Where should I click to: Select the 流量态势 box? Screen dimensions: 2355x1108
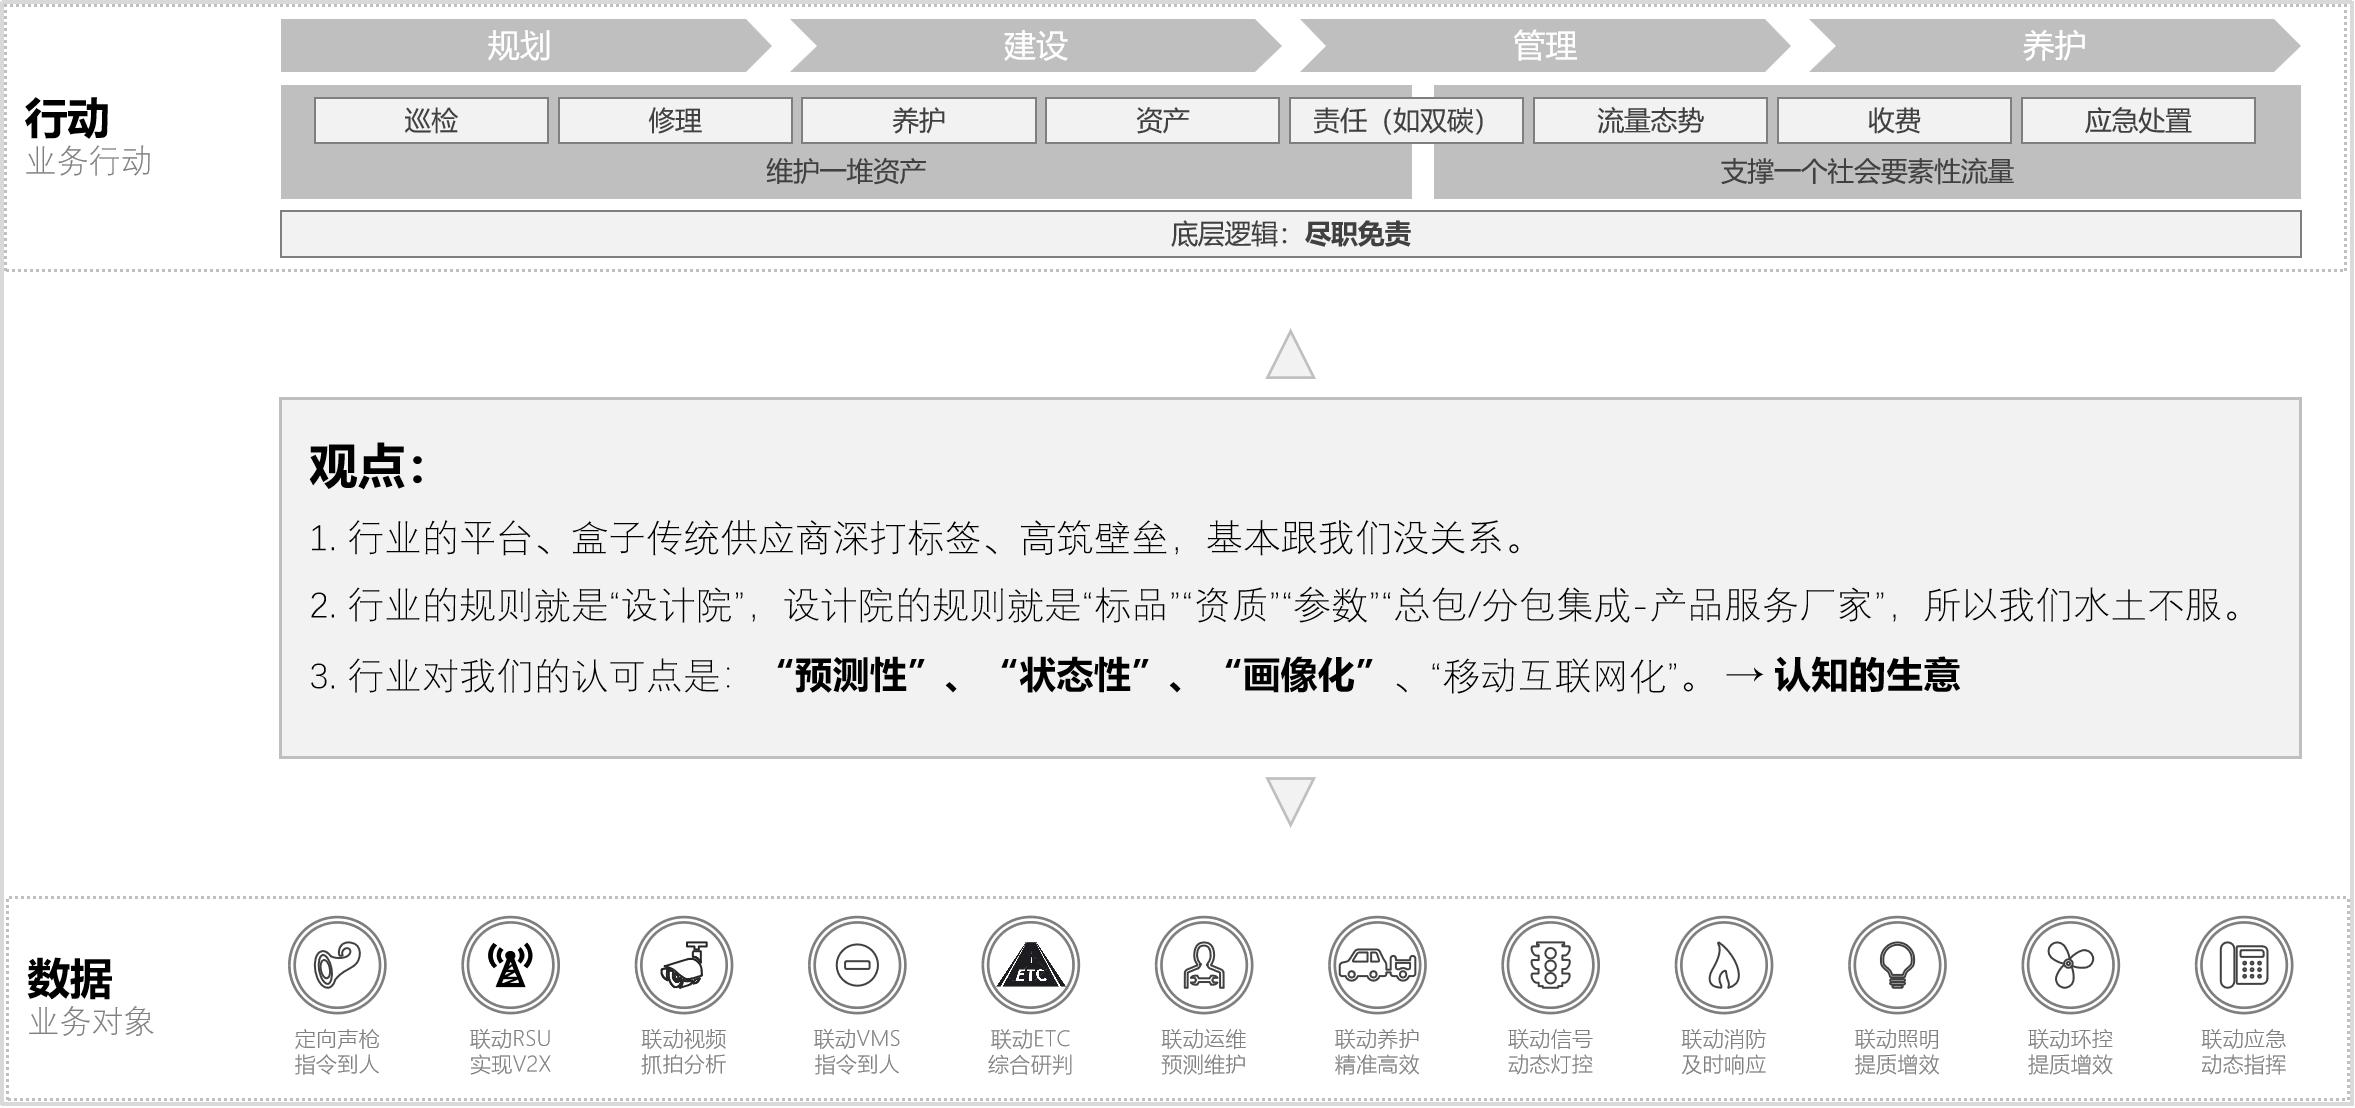[x=1649, y=121]
